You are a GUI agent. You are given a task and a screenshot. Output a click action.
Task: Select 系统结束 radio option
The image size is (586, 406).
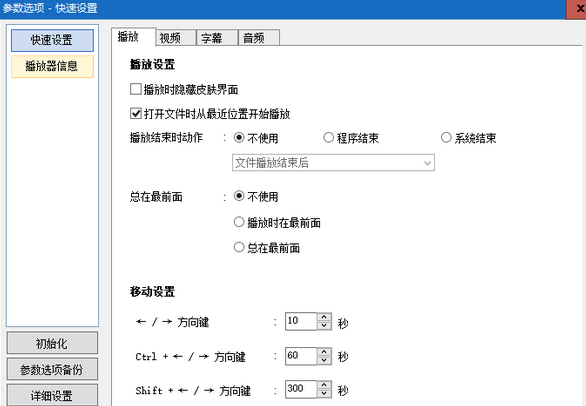coord(446,138)
